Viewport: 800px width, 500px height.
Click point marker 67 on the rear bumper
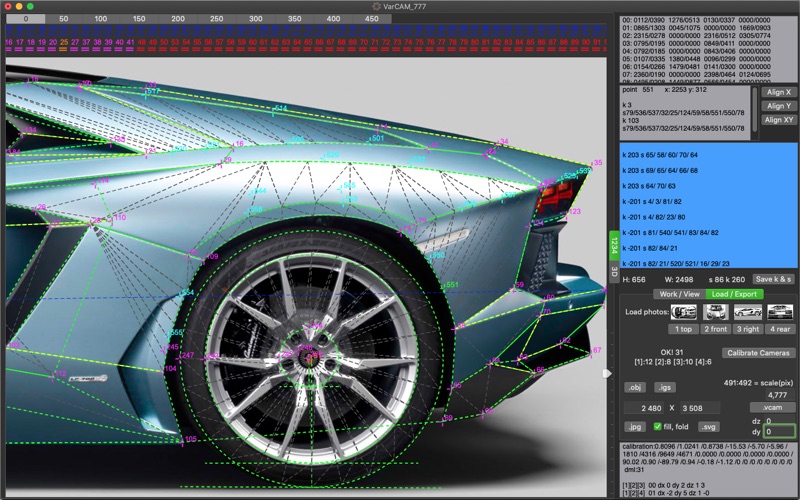tap(597, 350)
